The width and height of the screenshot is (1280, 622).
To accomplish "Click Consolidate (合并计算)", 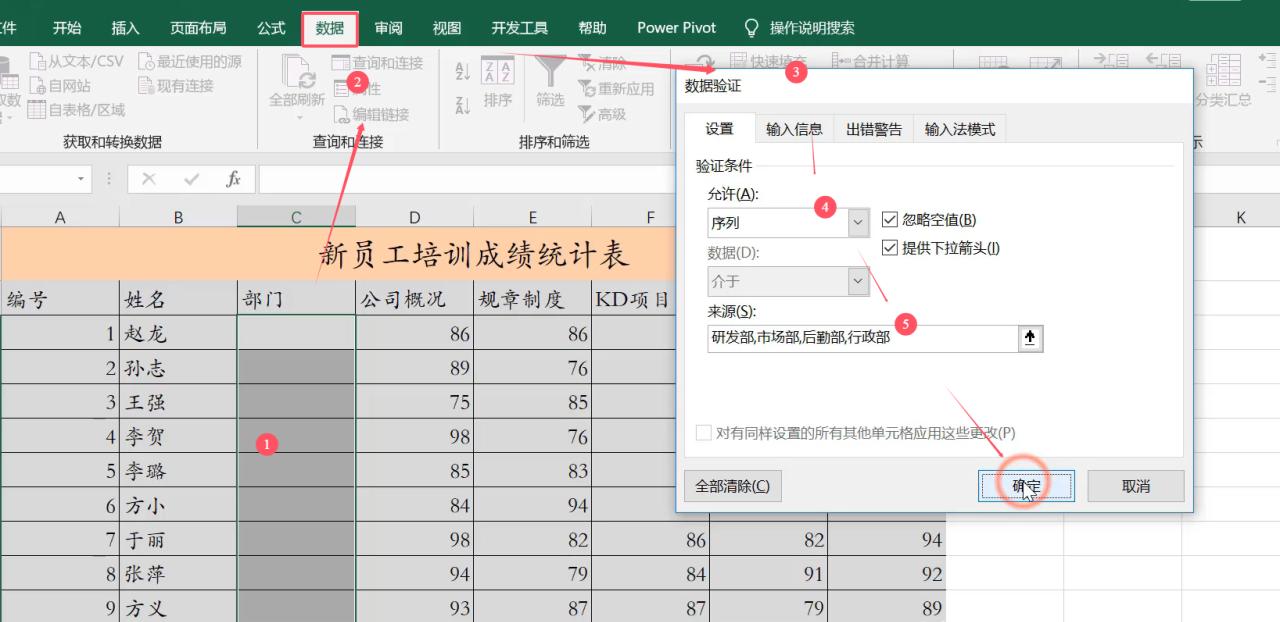I will [871, 61].
